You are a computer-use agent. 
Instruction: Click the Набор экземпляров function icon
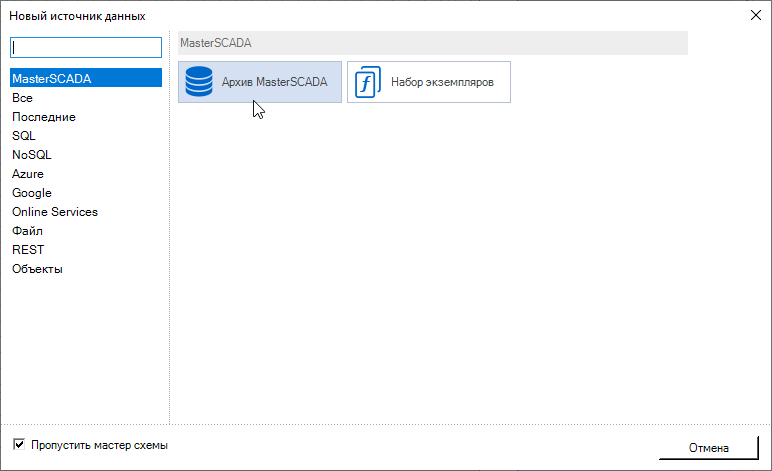[368, 82]
